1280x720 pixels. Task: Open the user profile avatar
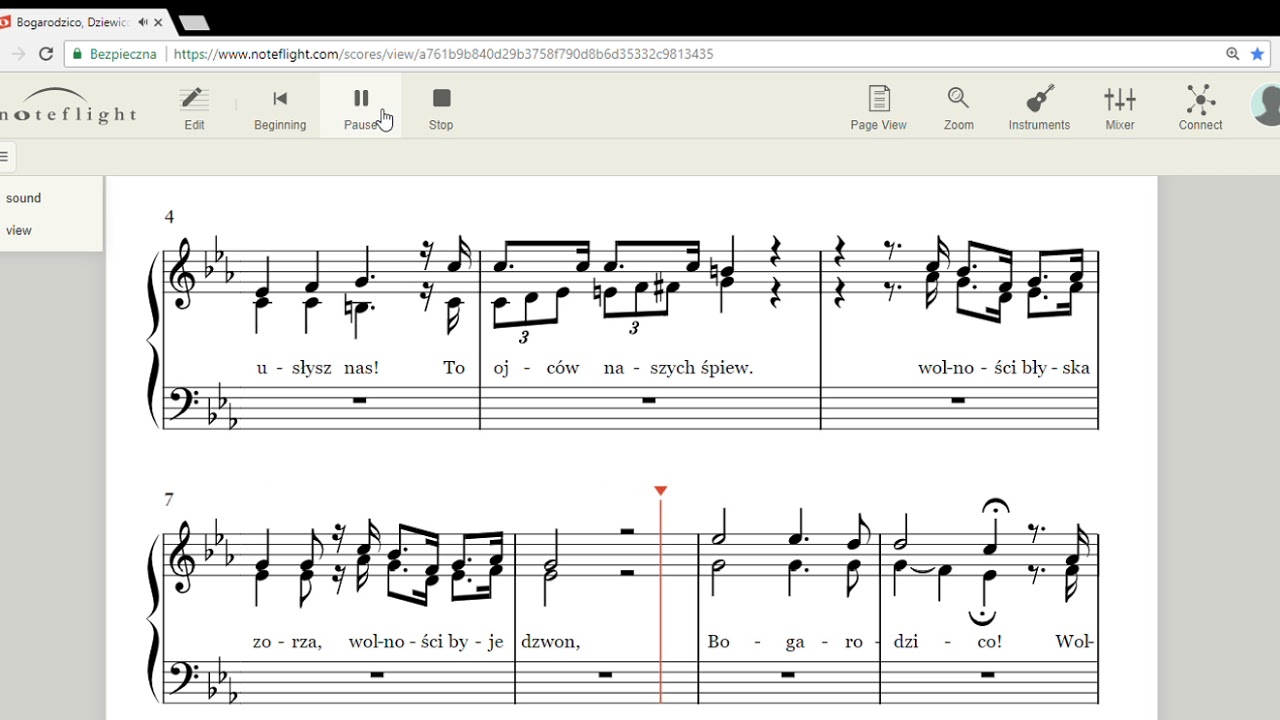pyautogui.click(x=1266, y=106)
